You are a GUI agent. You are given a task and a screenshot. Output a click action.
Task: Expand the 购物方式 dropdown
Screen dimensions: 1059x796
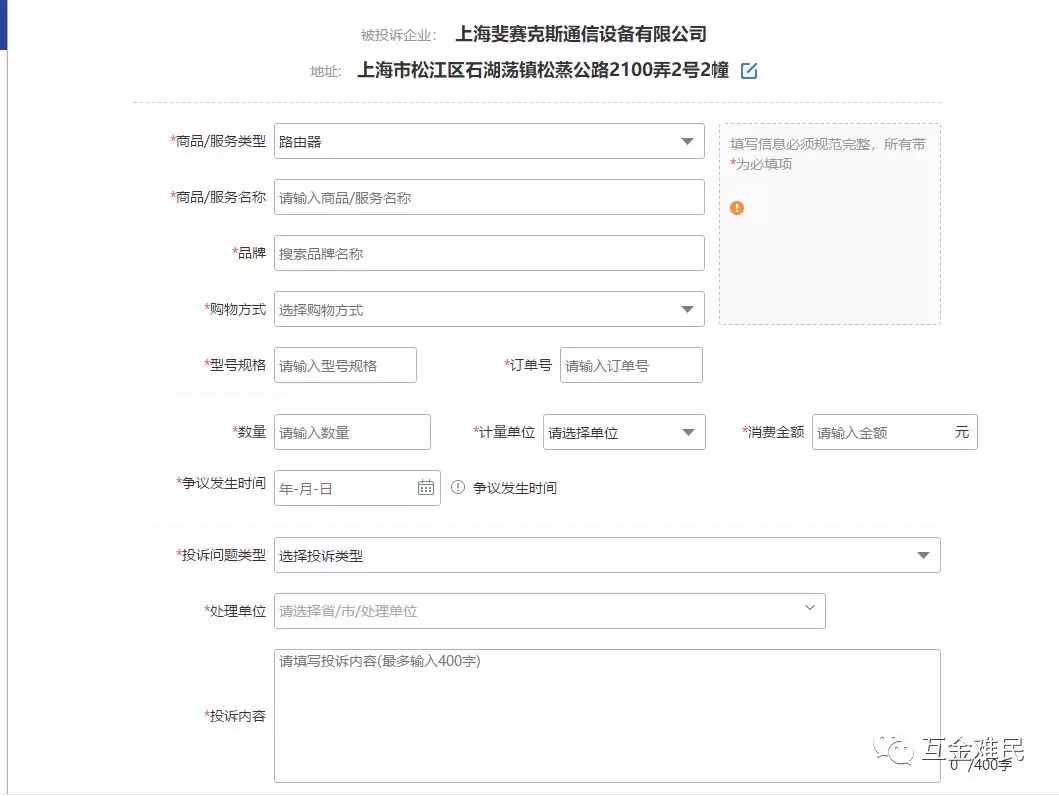489,309
